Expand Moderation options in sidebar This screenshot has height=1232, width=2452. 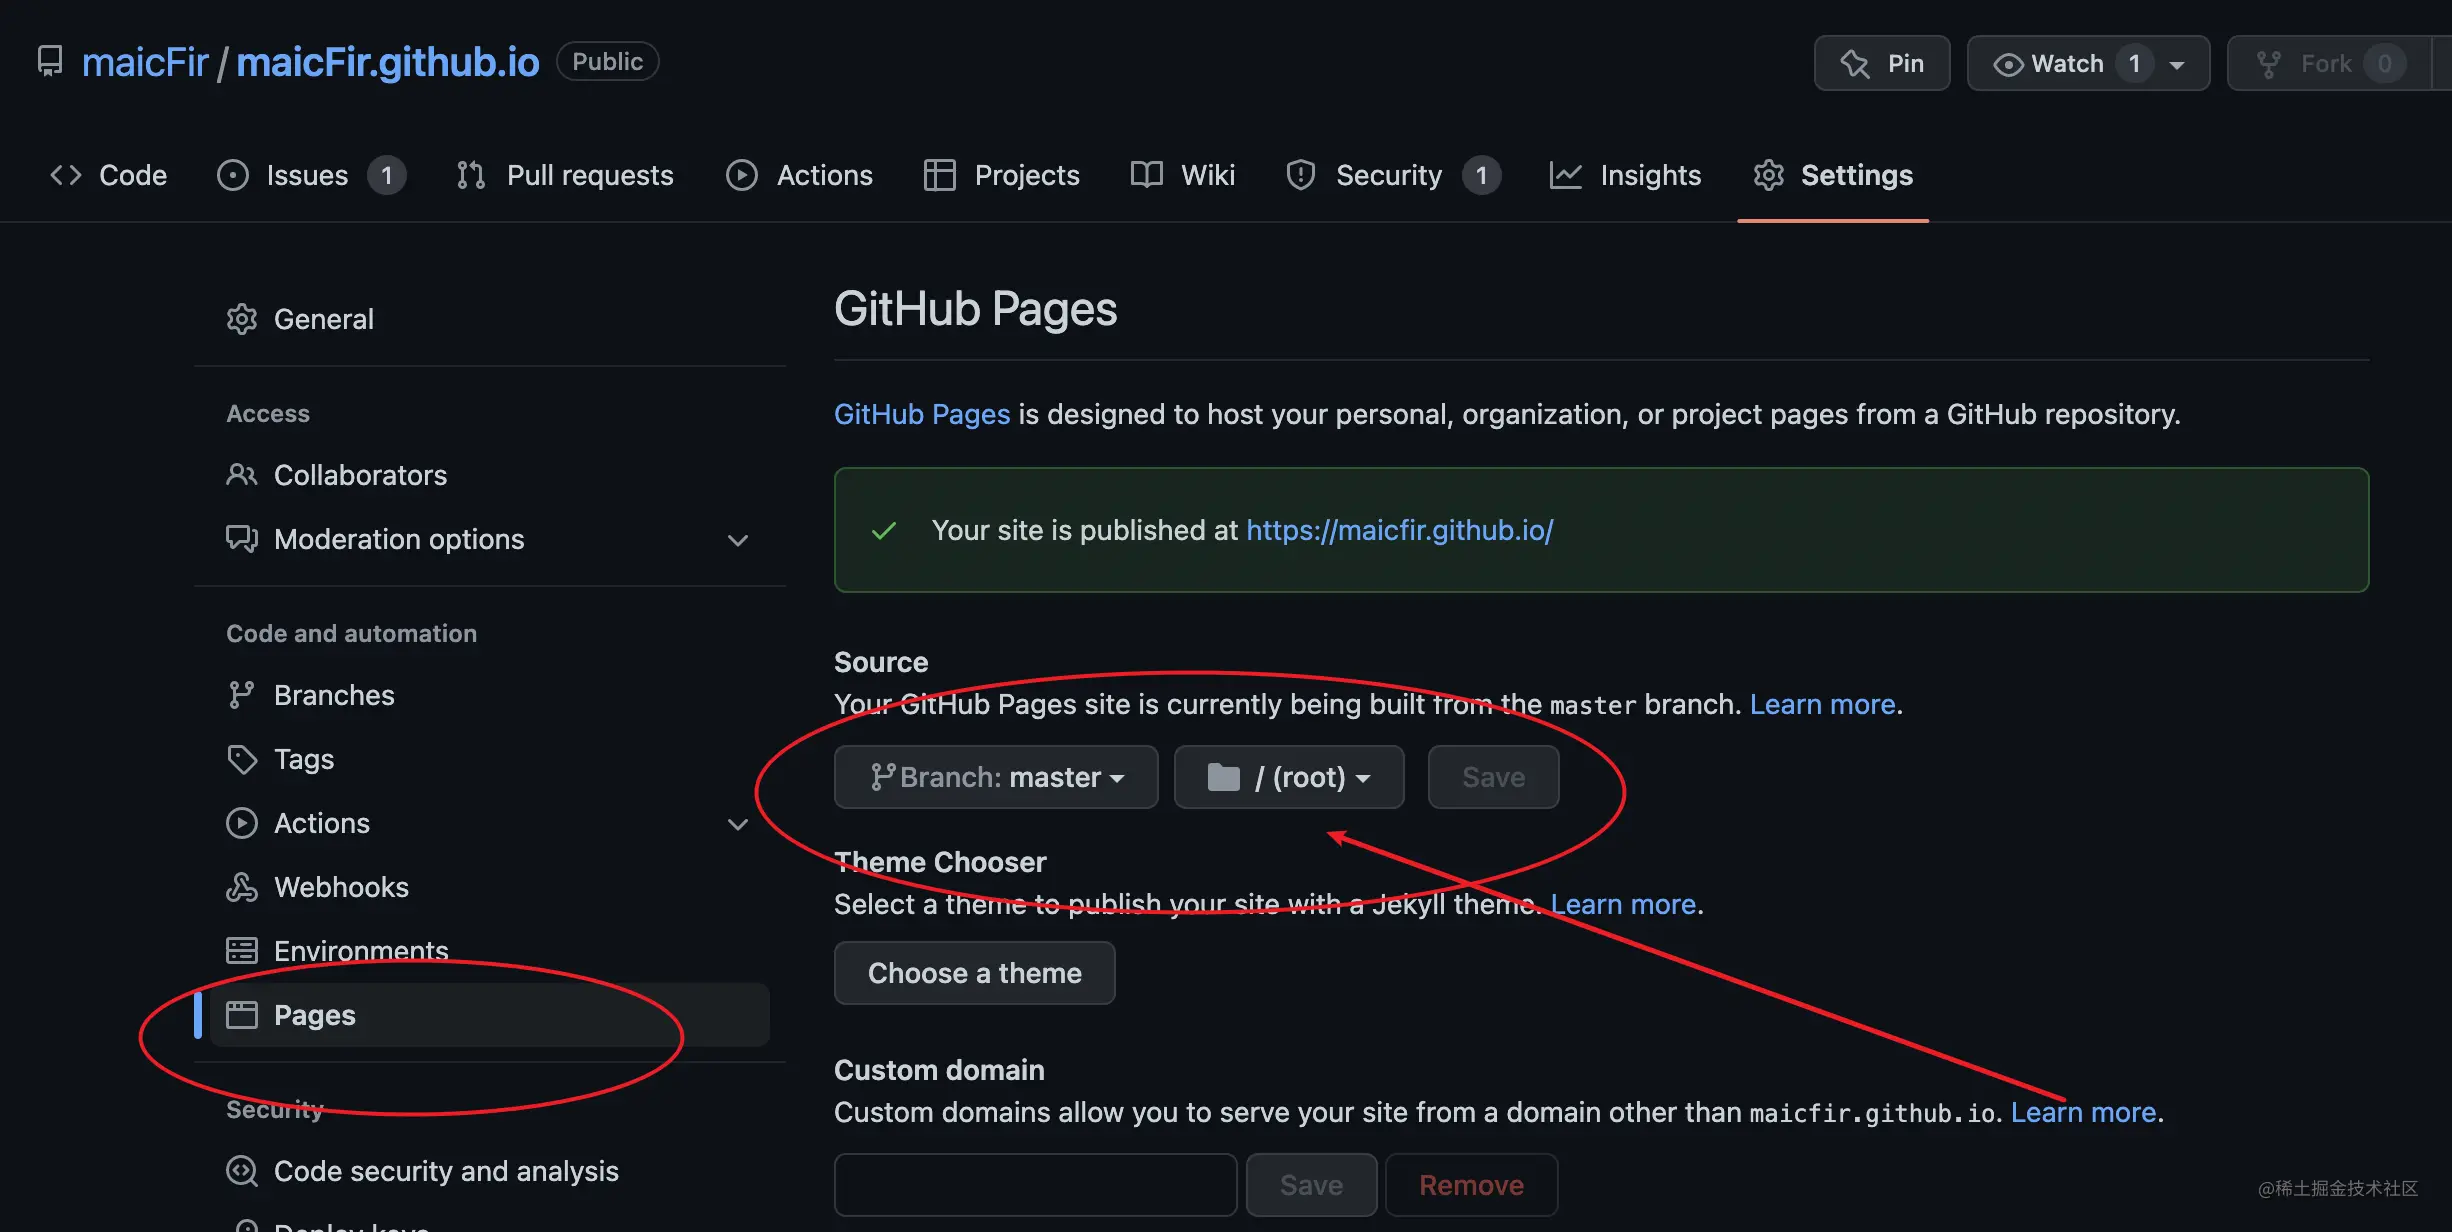point(738,540)
